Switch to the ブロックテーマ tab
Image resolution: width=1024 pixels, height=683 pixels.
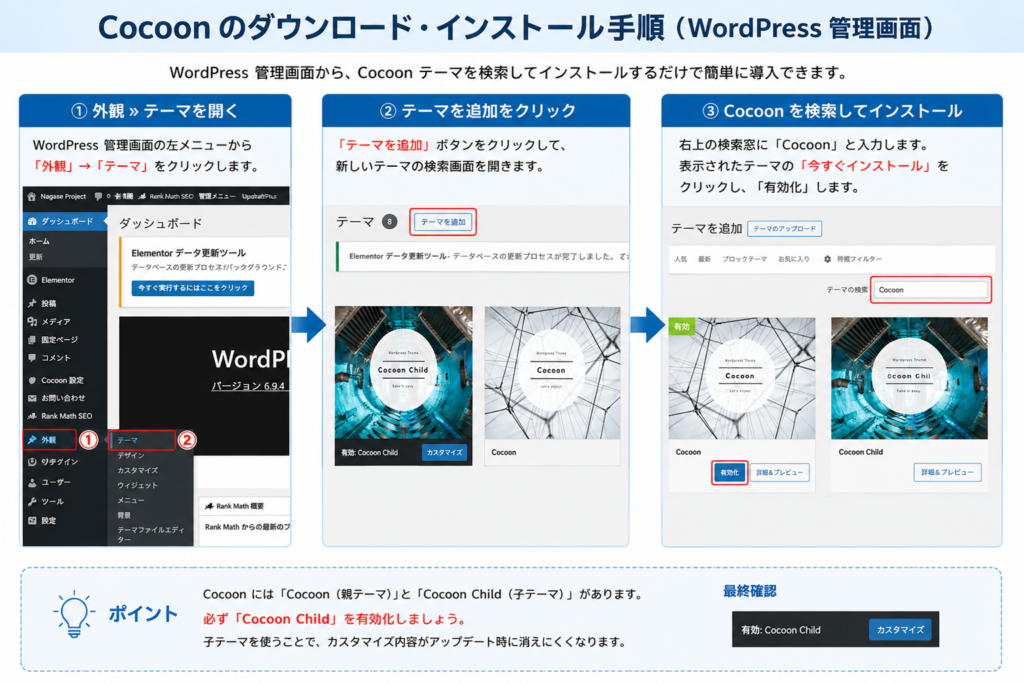(744, 259)
